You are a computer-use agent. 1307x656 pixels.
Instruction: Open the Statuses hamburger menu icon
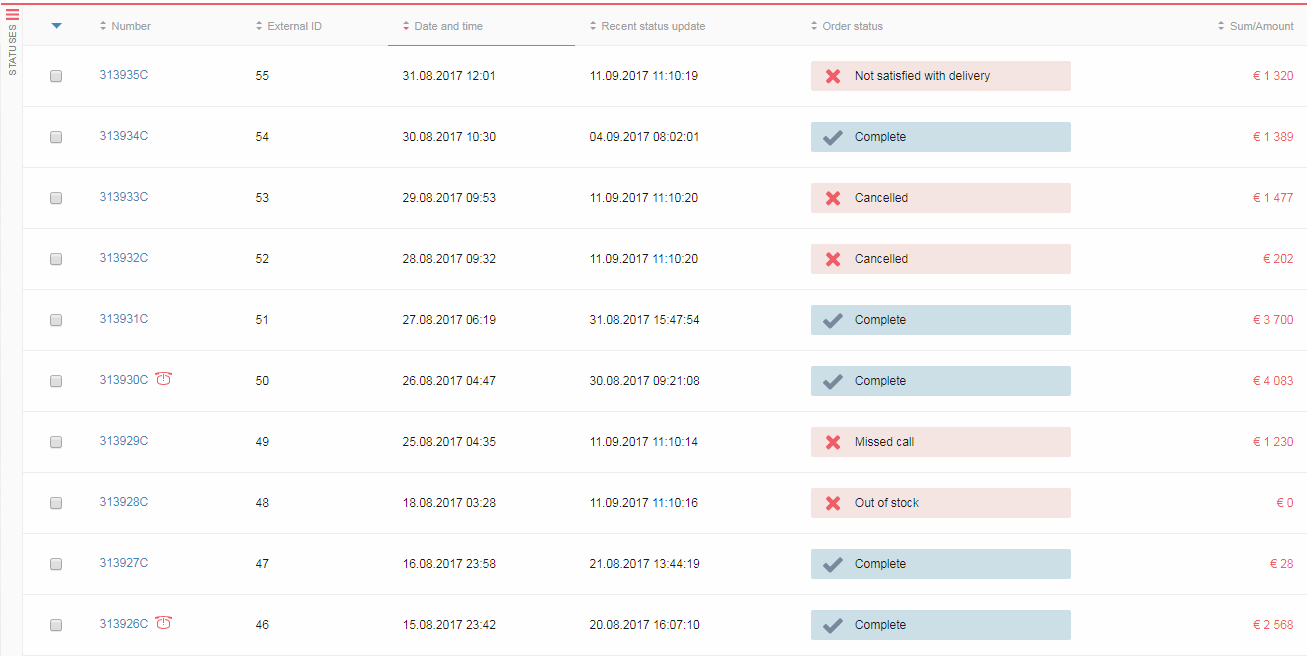tap(13, 14)
